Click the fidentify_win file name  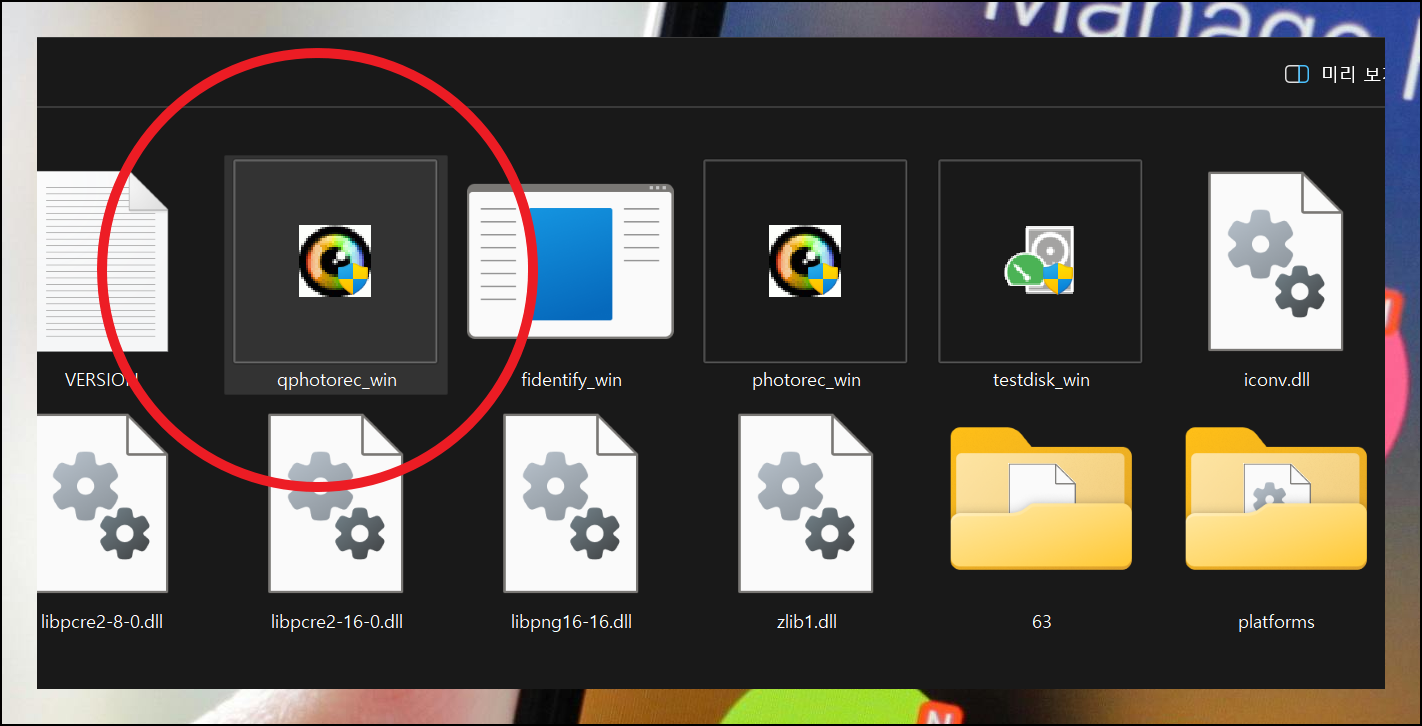pos(572,380)
